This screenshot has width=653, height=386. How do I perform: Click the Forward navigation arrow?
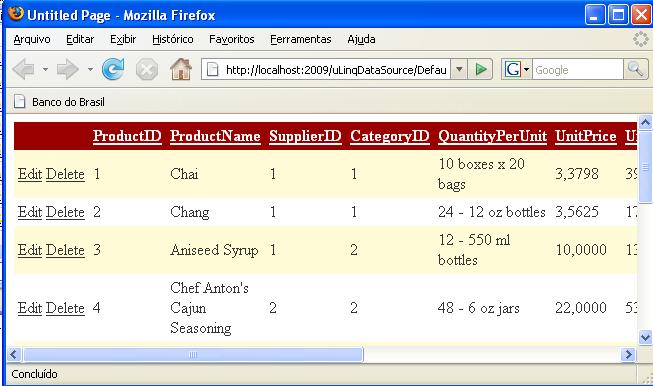[67, 69]
